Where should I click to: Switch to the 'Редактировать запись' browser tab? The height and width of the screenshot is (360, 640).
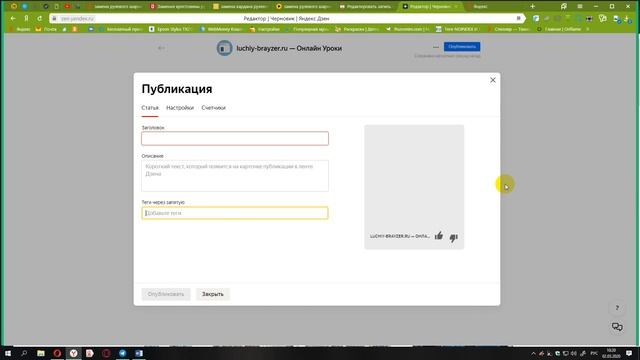365,7
